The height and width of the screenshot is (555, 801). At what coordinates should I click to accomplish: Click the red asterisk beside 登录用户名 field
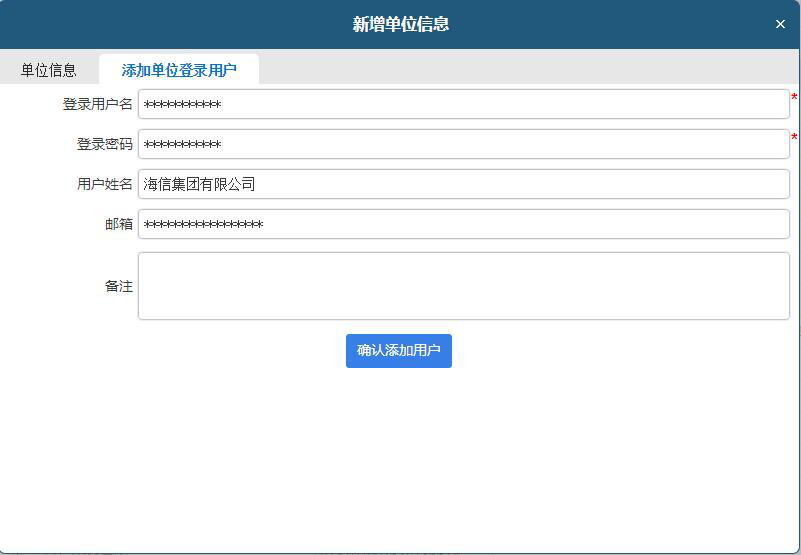coord(794,98)
